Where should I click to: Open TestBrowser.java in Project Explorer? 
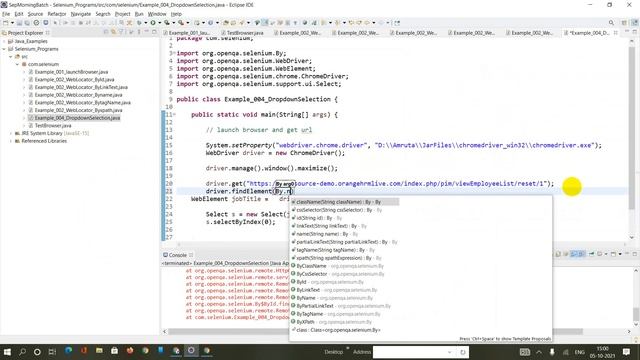coord(53,126)
